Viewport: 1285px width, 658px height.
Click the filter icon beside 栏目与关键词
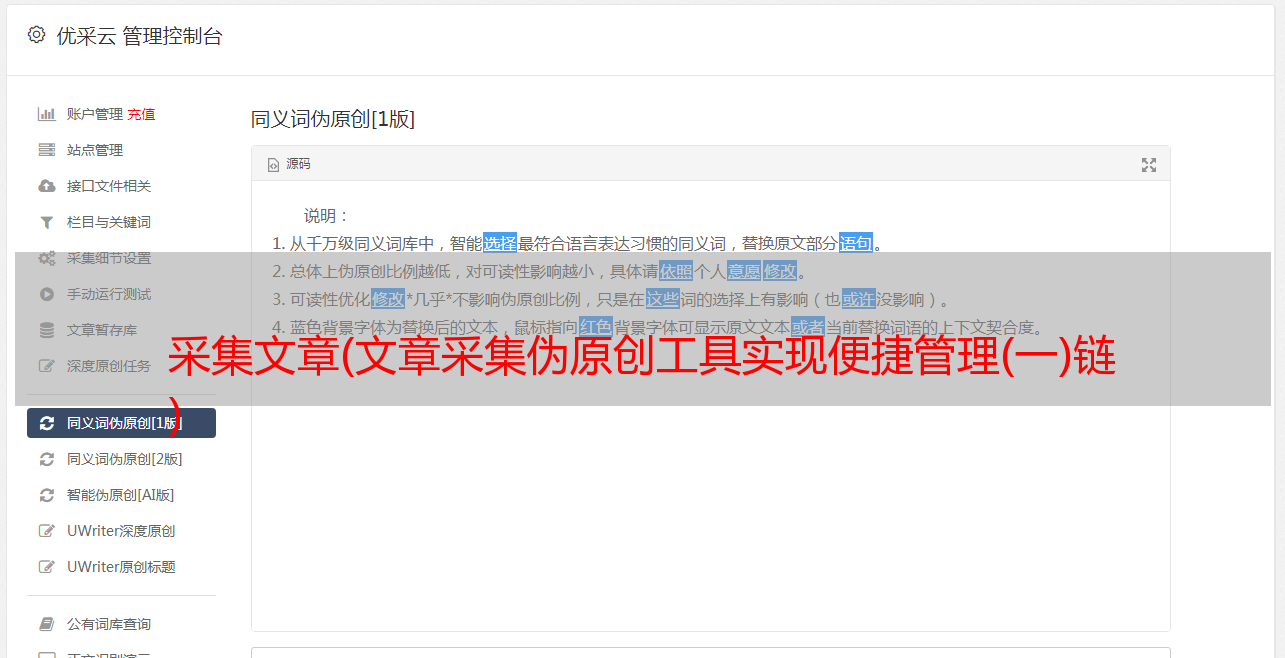pos(46,222)
